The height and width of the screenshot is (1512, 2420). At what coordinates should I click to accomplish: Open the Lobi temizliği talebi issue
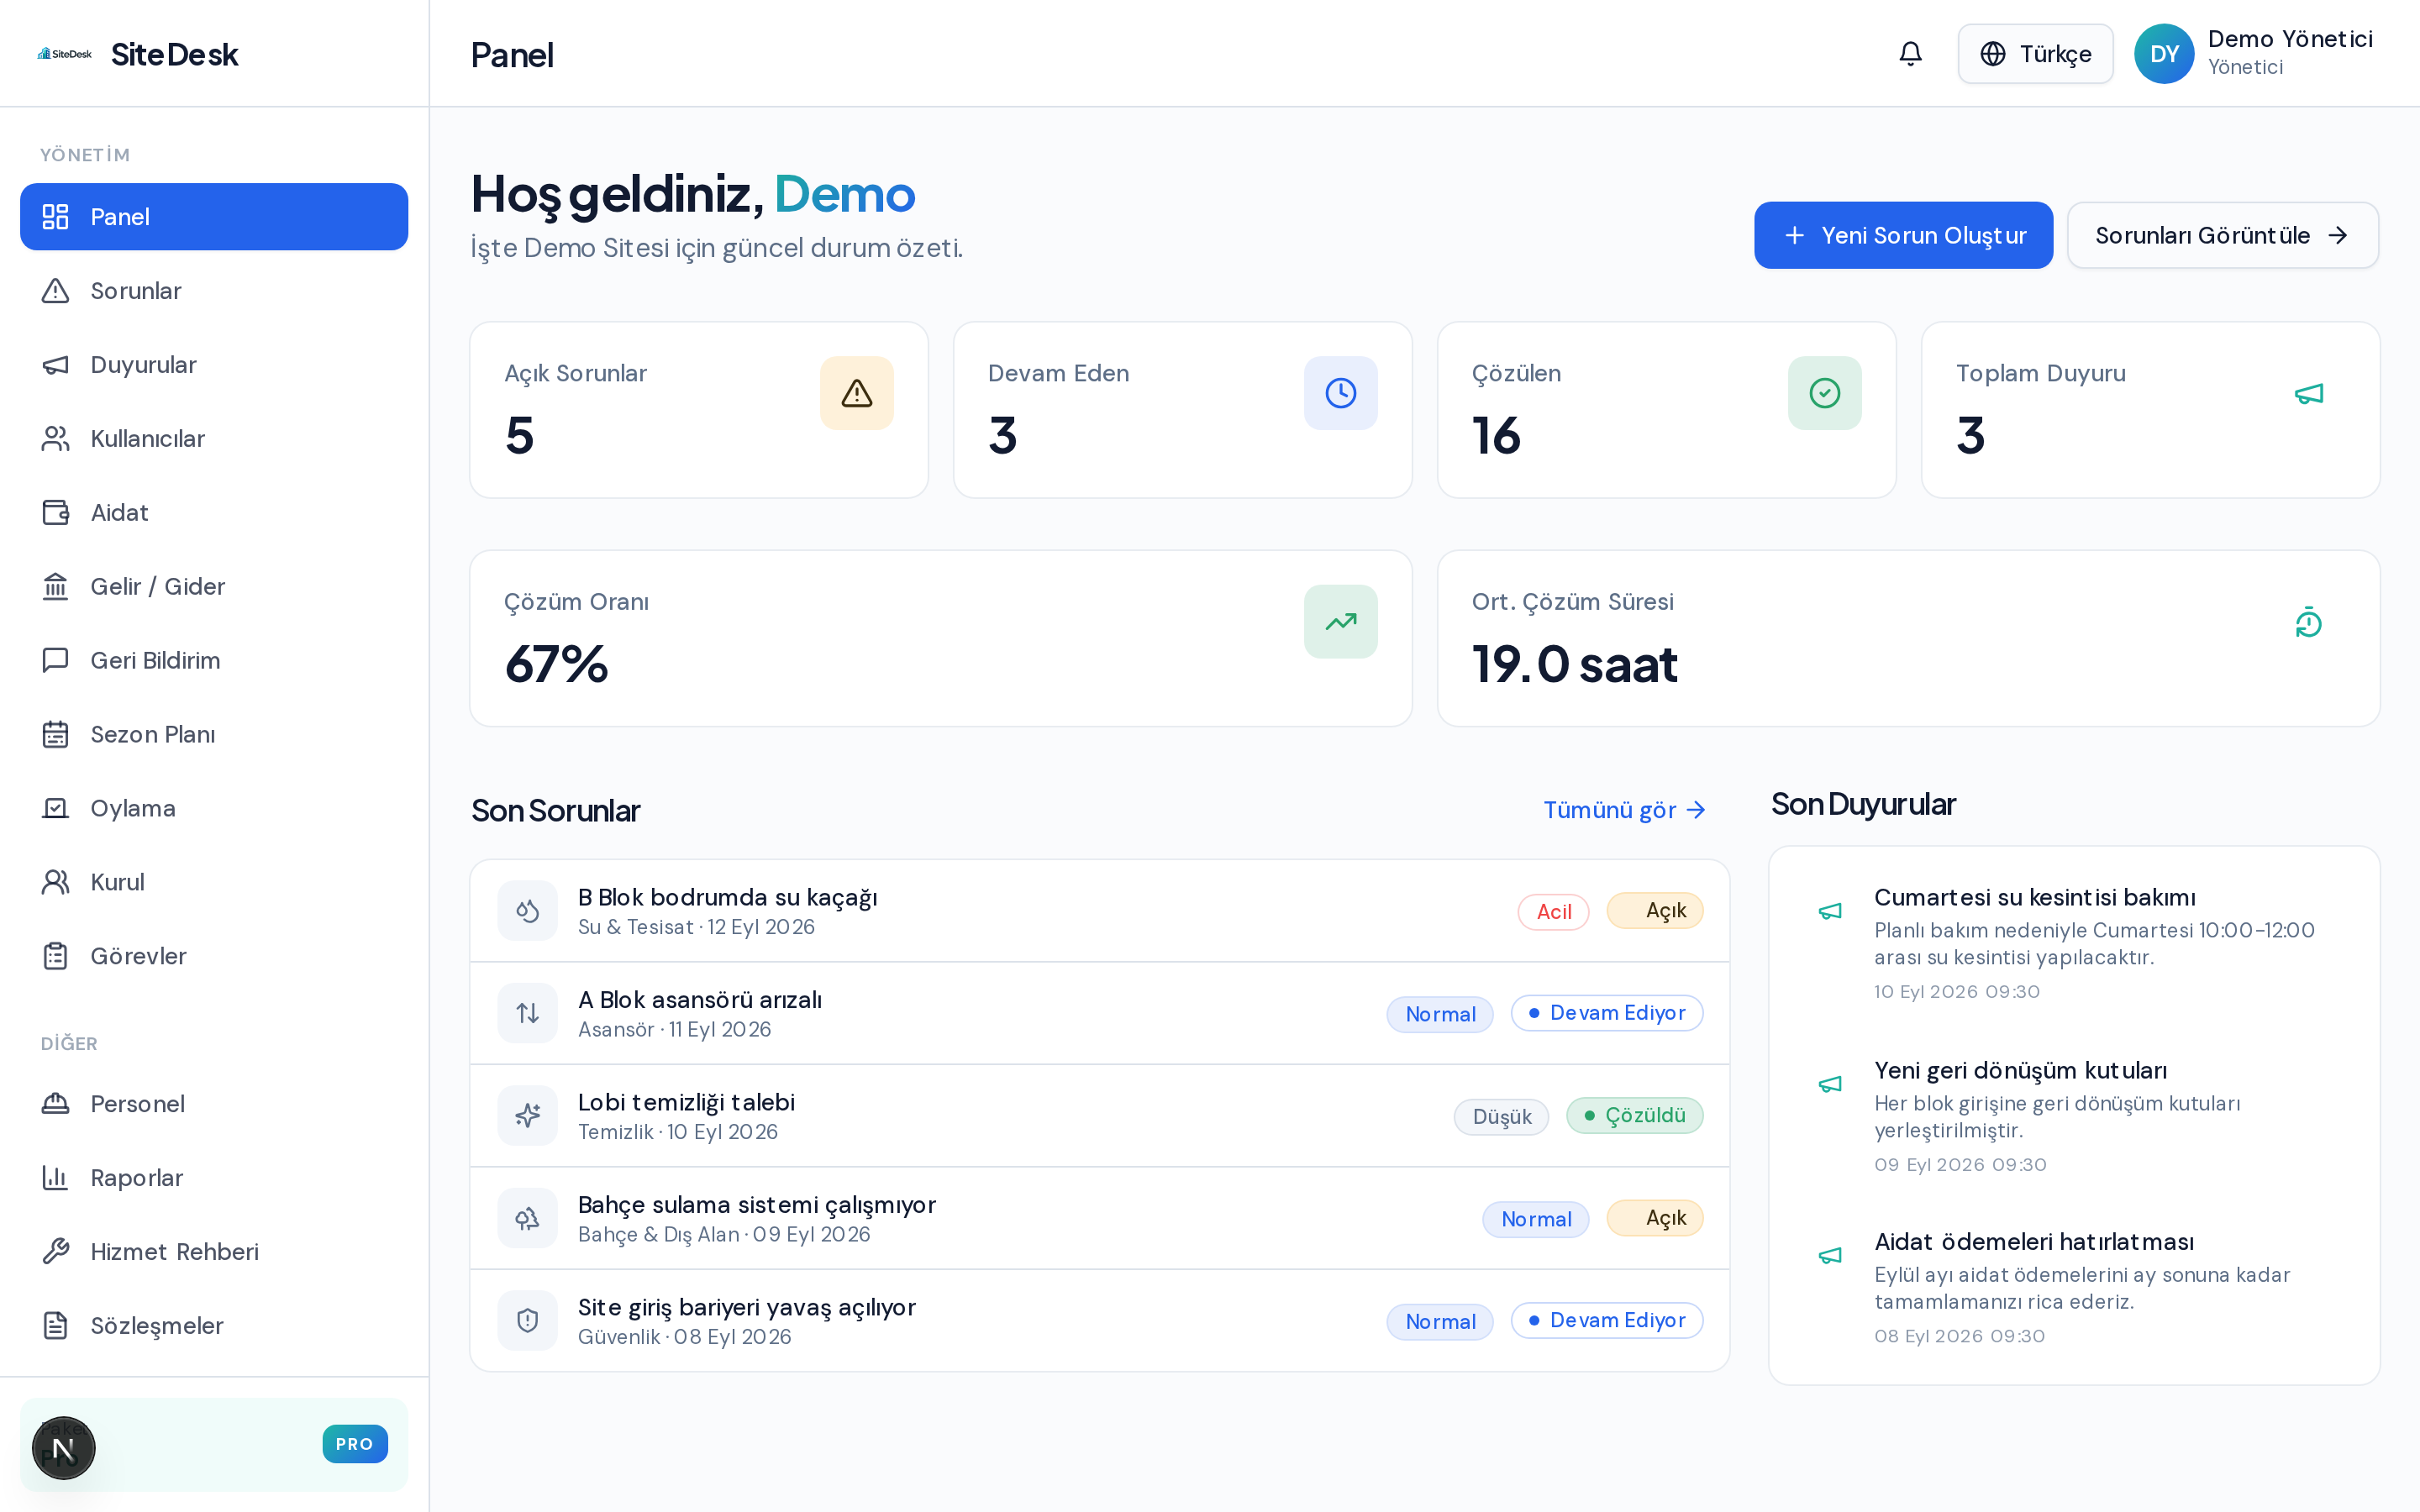point(1099,1116)
